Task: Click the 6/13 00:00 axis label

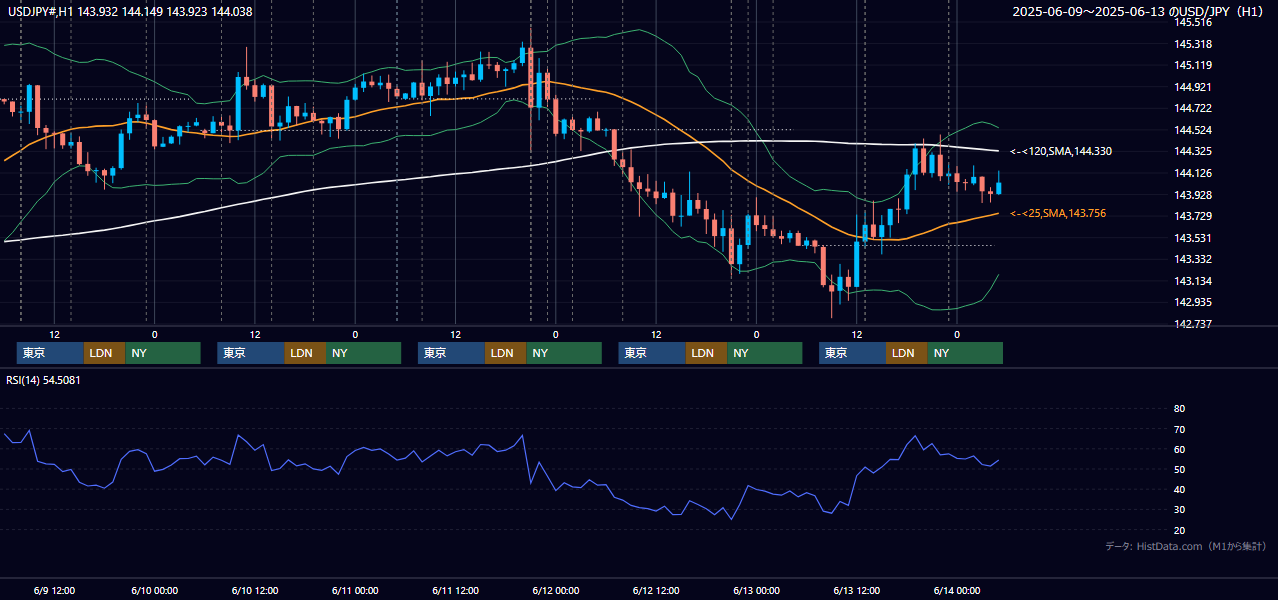Action: (756, 590)
